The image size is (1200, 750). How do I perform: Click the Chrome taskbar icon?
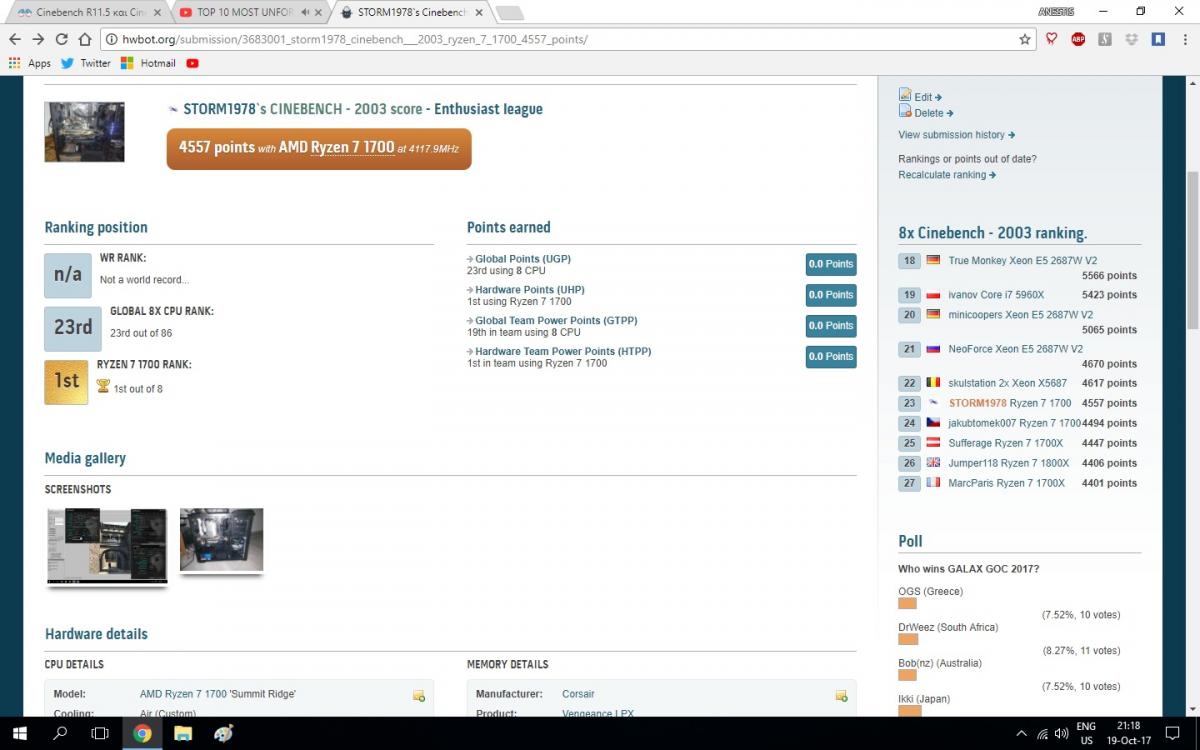coord(142,733)
